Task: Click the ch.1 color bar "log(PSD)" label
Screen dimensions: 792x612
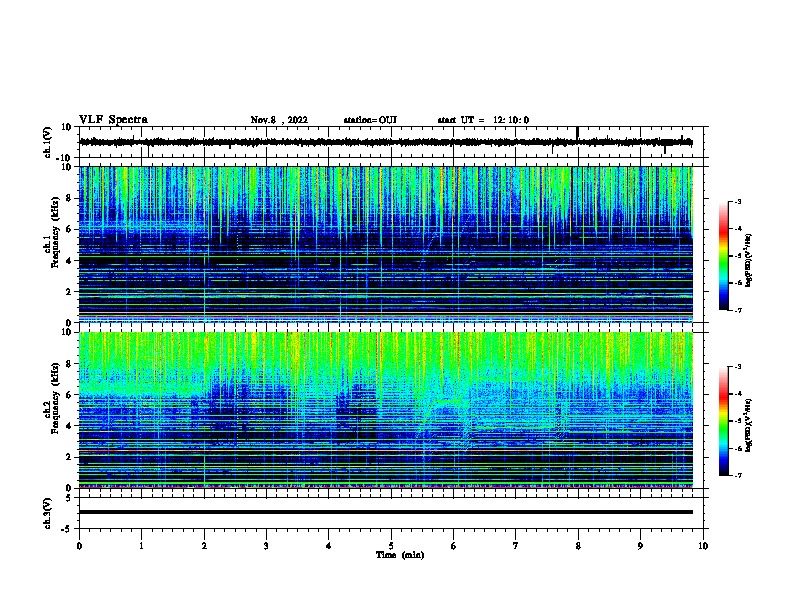Action: (749, 260)
